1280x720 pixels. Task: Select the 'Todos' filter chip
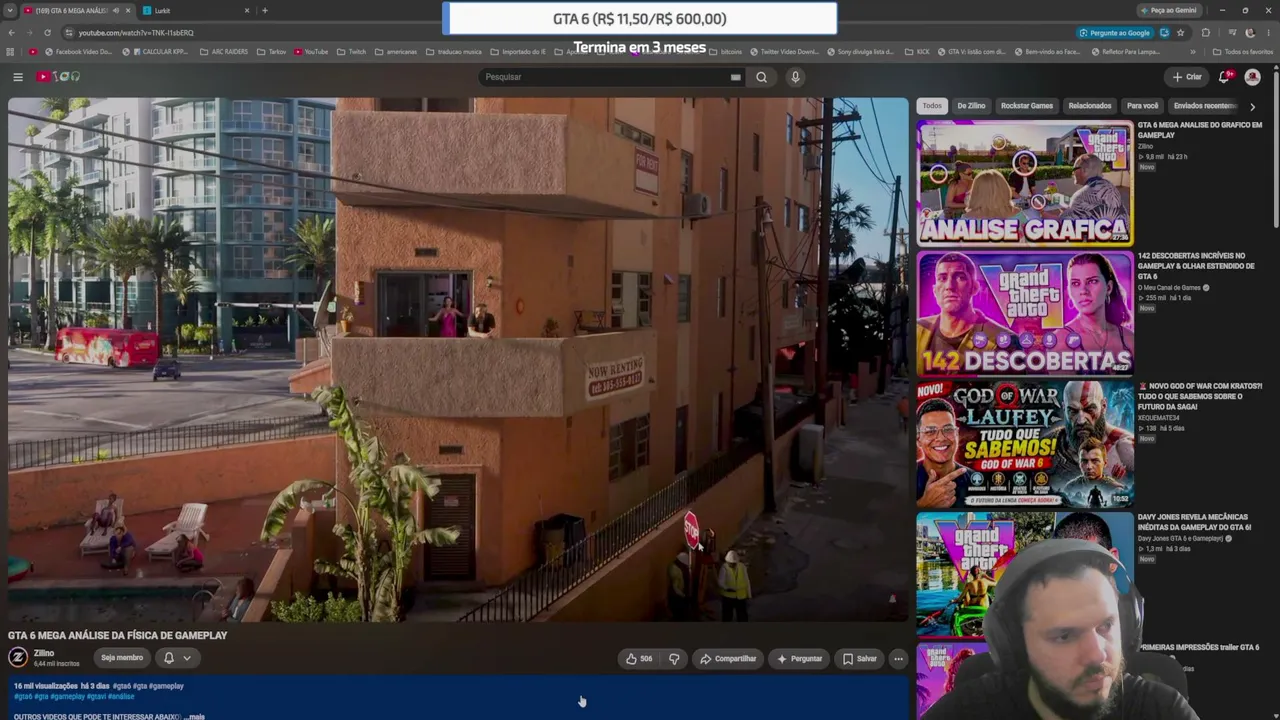pos(932,106)
